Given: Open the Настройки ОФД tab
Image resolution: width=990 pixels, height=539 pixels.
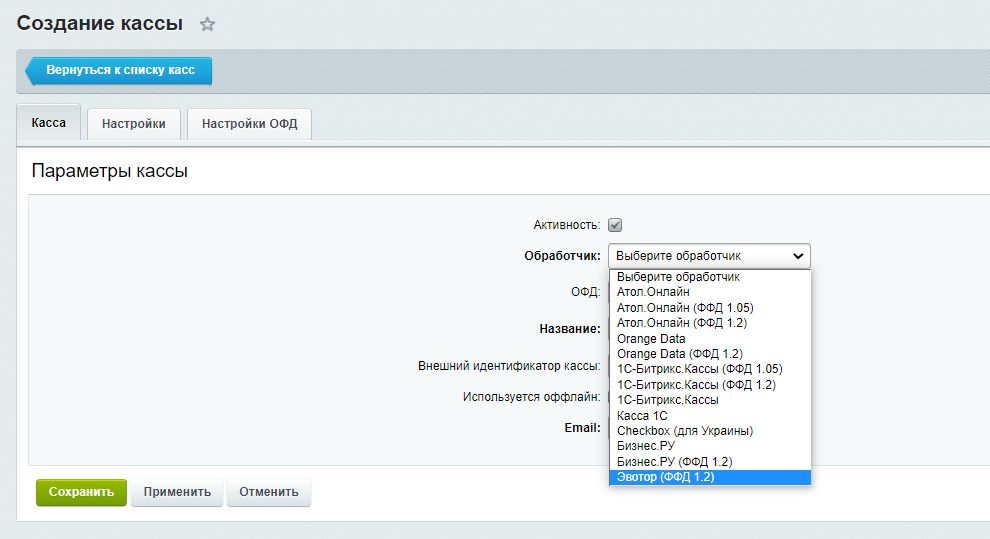Looking at the screenshot, I should pyautogui.click(x=249, y=124).
